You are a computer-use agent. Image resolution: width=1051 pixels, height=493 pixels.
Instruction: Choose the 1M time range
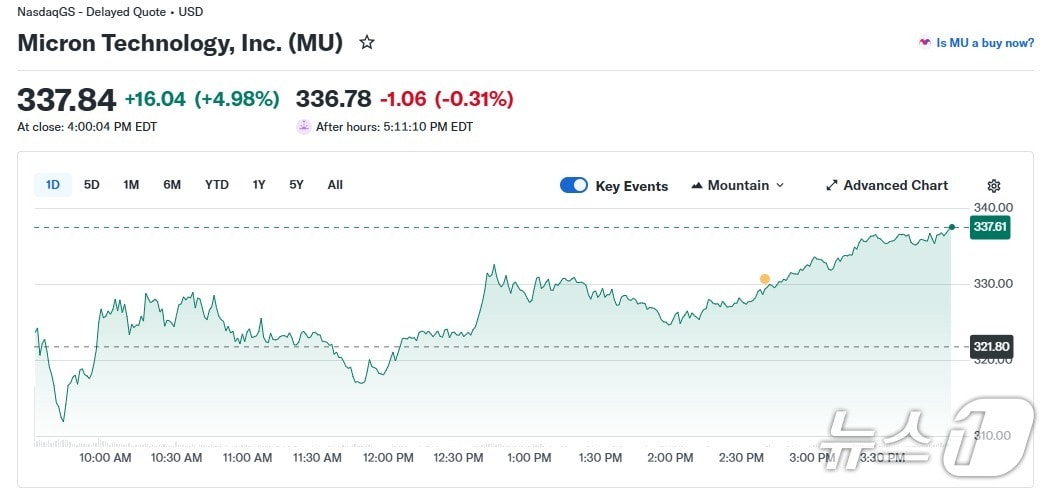[131, 185]
